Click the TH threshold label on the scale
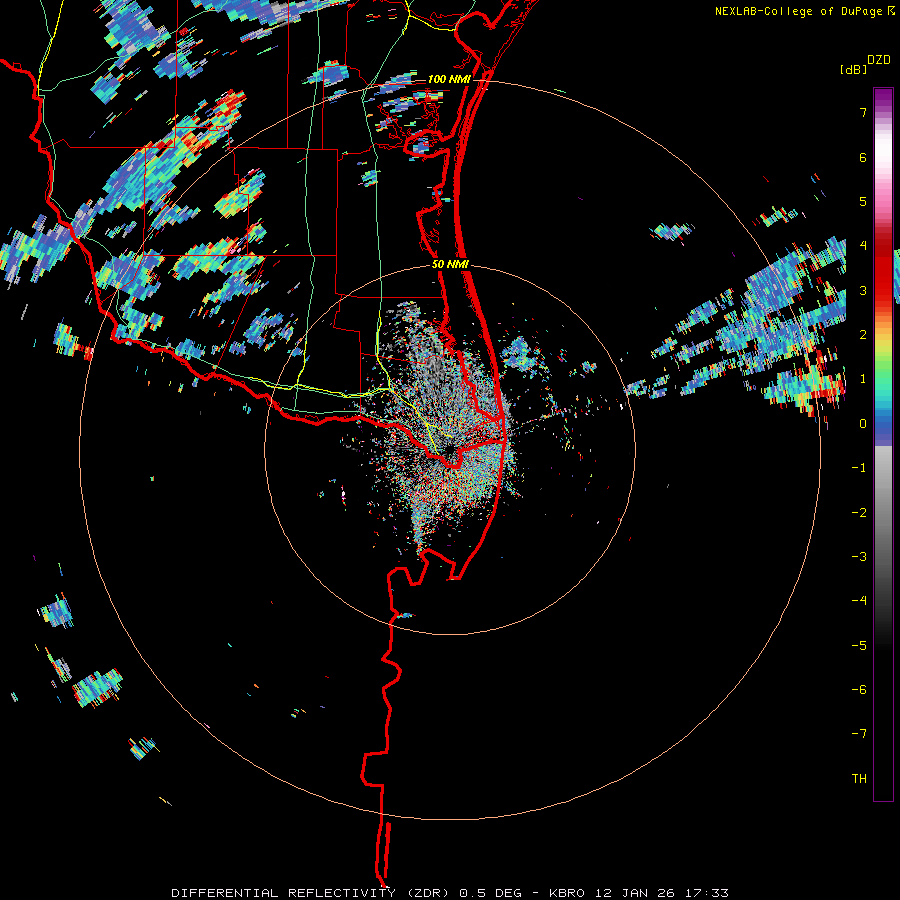The width and height of the screenshot is (900, 900). coord(859,779)
